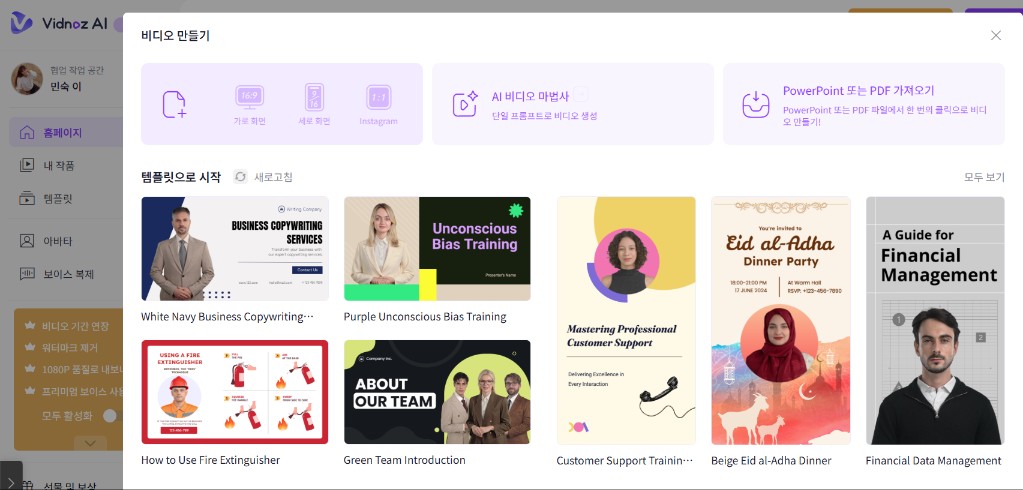Open the AI 비디오 마법사 video icon
Viewport: 1023px width, 490px height.
[465, 104]
